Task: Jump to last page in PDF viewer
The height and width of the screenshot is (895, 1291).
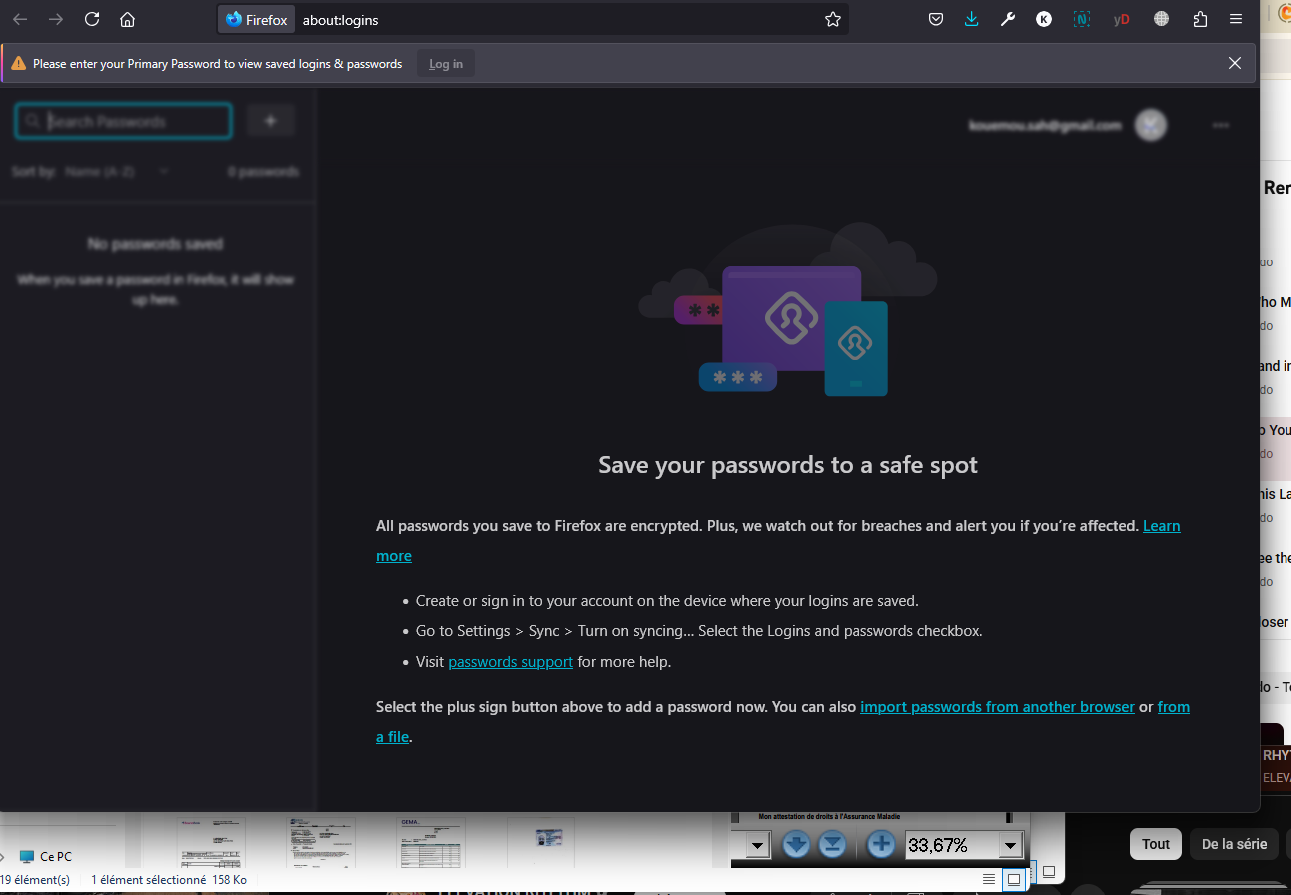Action: [x=832, y=845]
